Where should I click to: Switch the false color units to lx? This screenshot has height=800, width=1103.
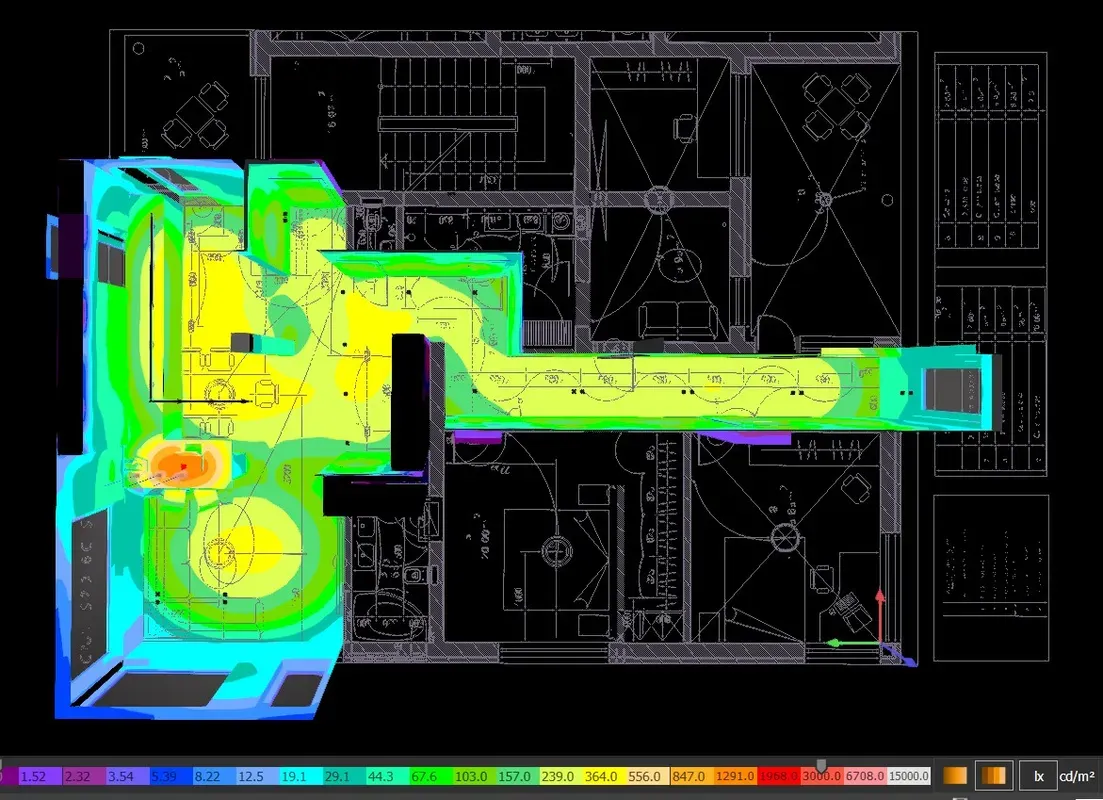tap(1038, 776)
